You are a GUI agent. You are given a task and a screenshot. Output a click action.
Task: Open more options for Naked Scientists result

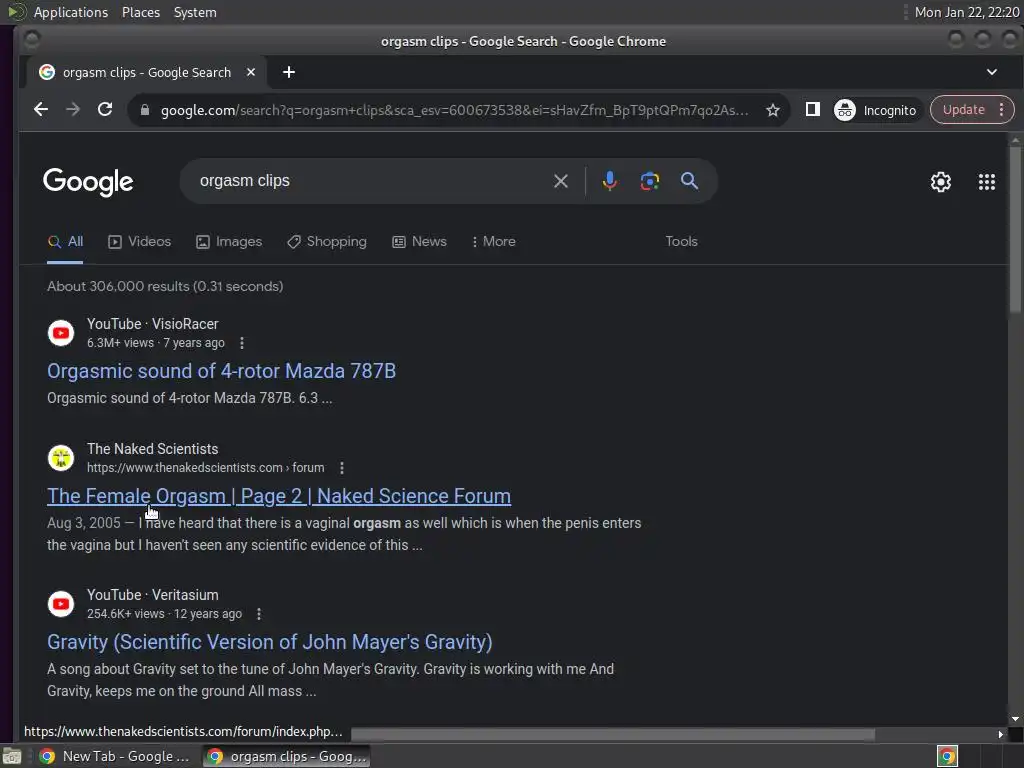(342, 468)
